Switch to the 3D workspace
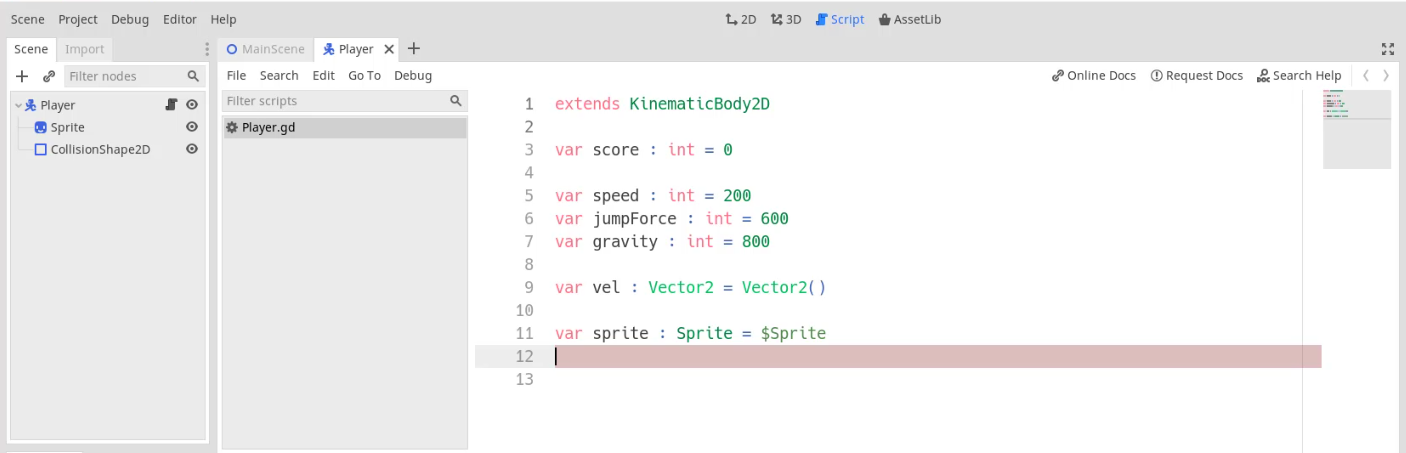This screenshot has width=1406, height=453. click(x=786, y=19)
